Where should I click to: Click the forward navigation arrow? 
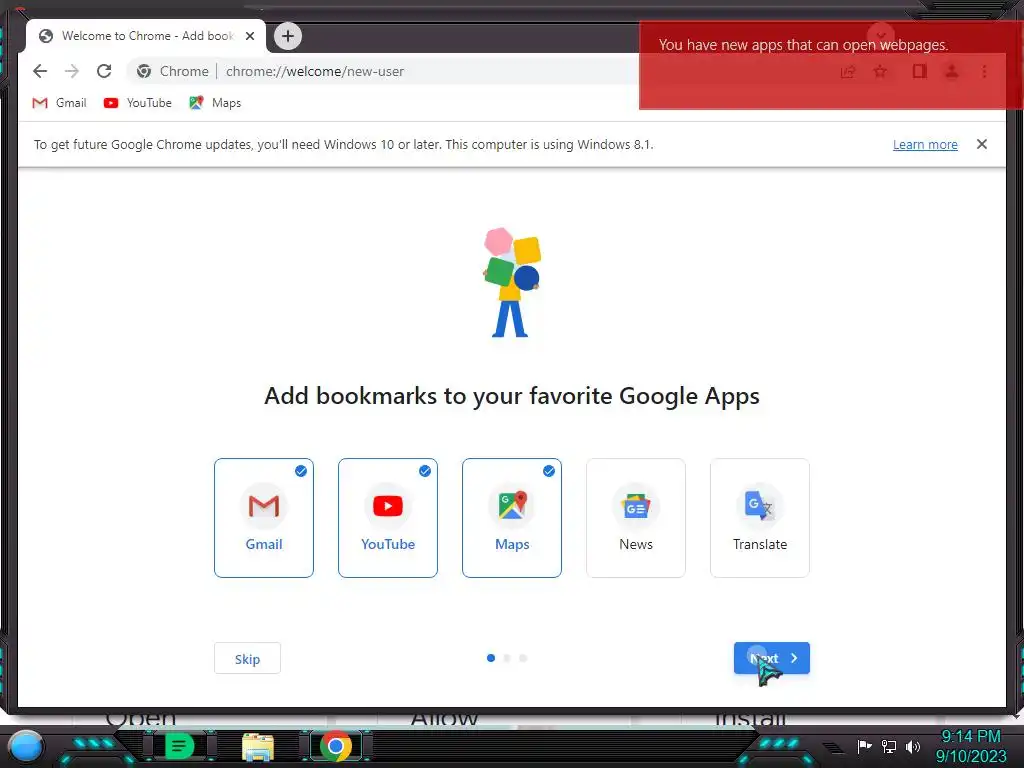tap(72, 71)
